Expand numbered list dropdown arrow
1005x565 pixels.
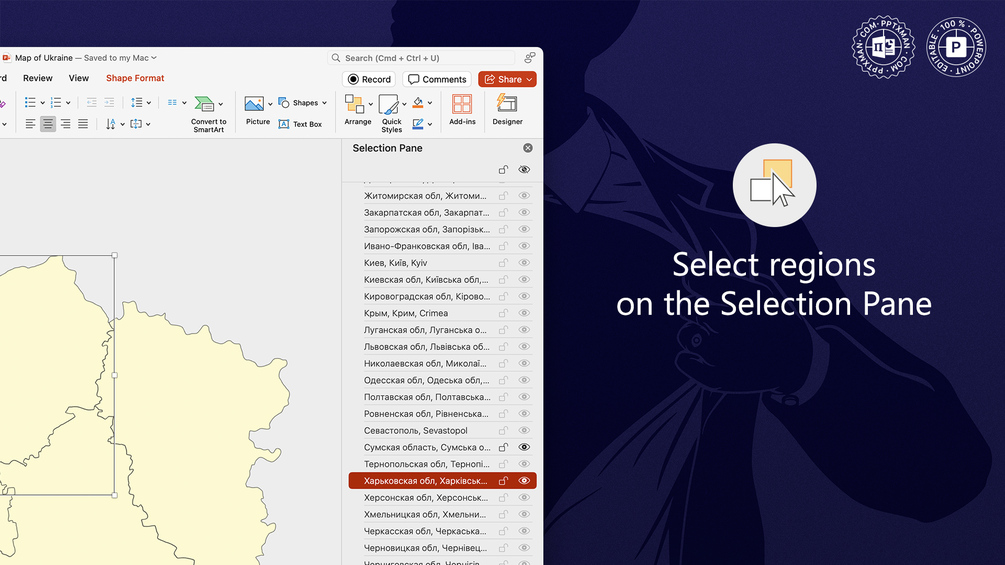click(x=68, y=103)
